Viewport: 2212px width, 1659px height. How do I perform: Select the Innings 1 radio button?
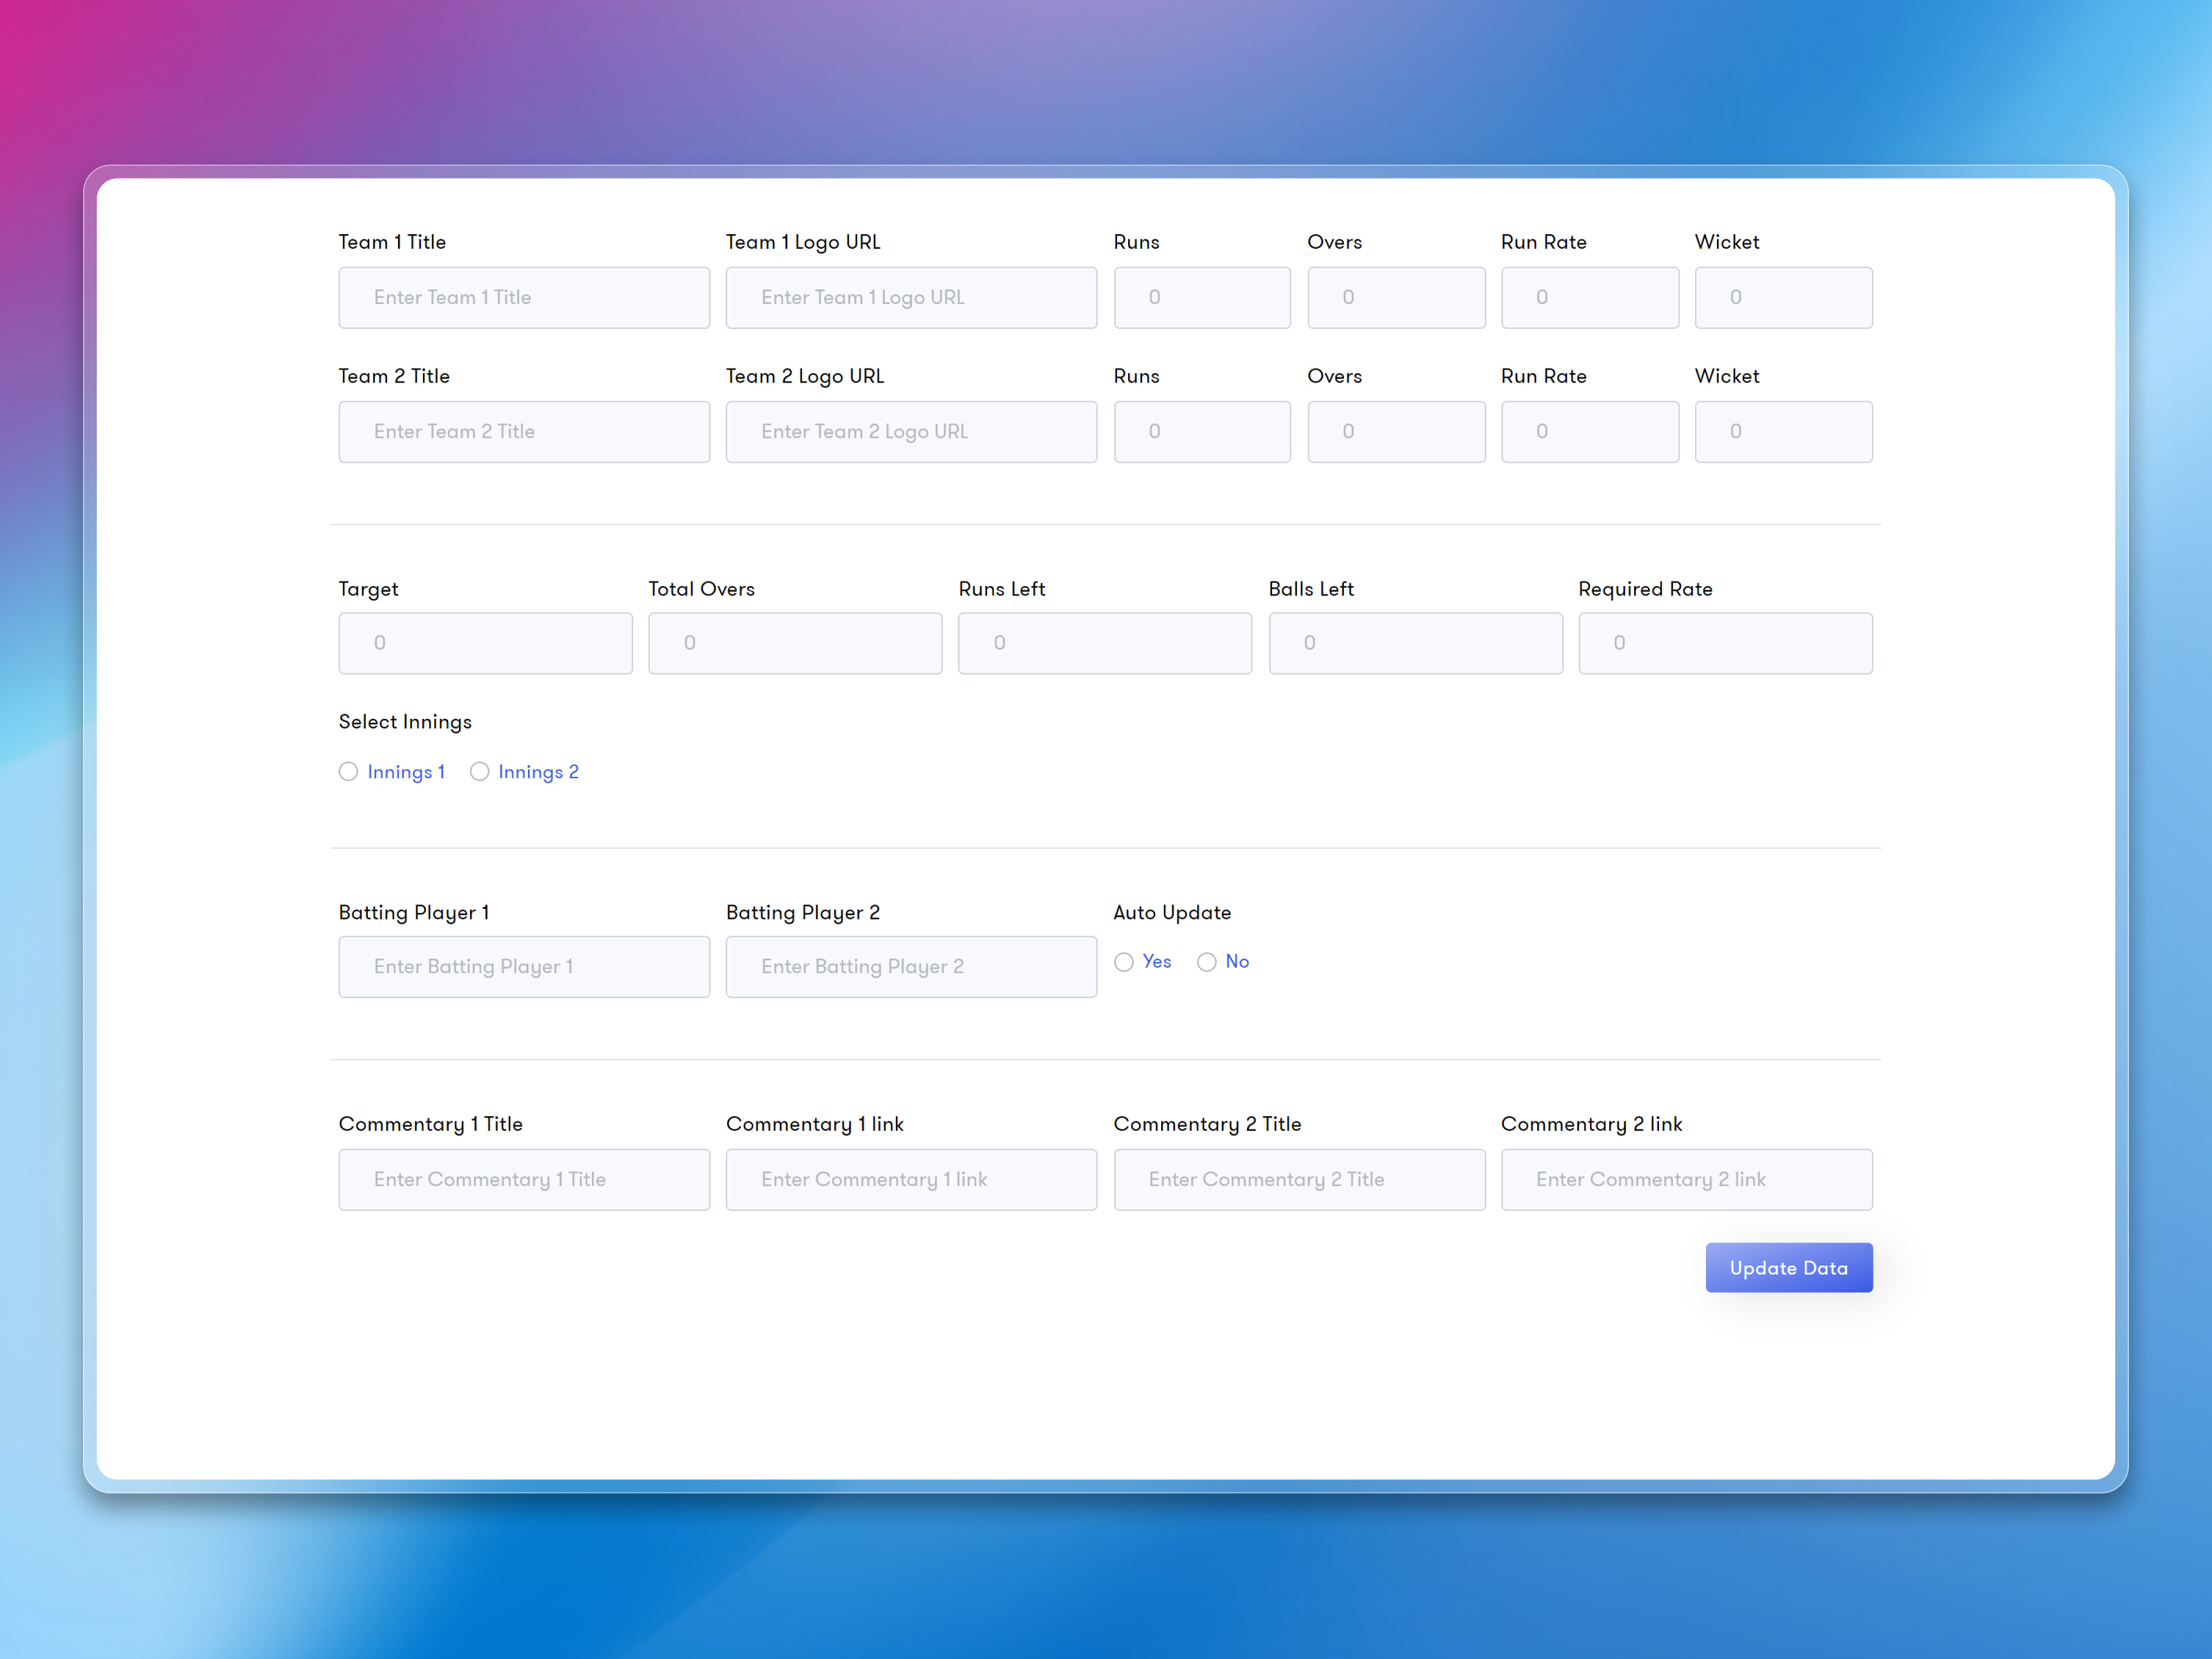tap(348, 771)
